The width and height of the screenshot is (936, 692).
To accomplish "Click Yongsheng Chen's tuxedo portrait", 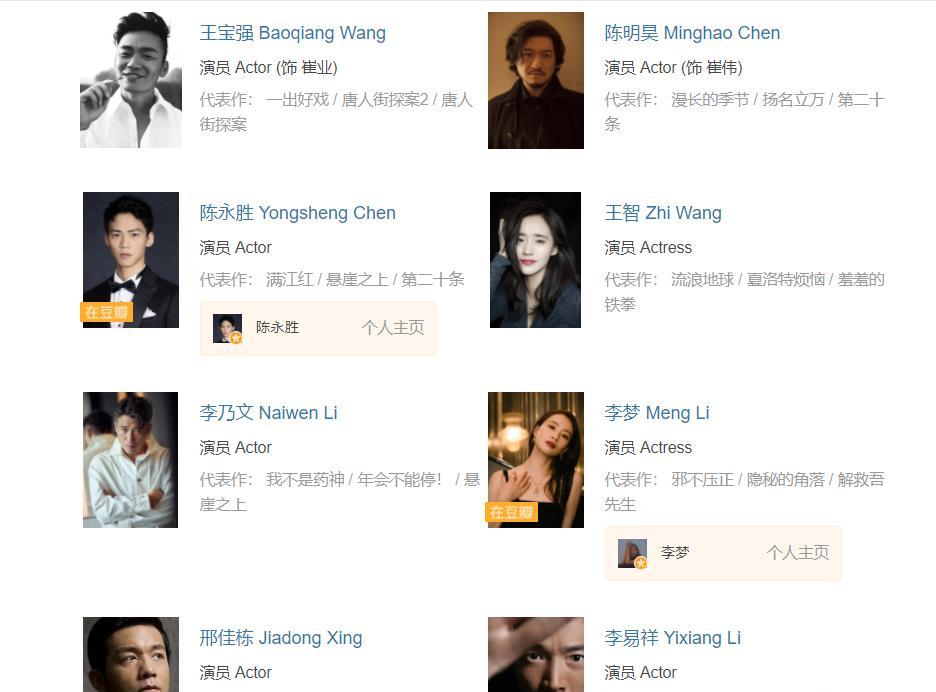I will [131, 260].
